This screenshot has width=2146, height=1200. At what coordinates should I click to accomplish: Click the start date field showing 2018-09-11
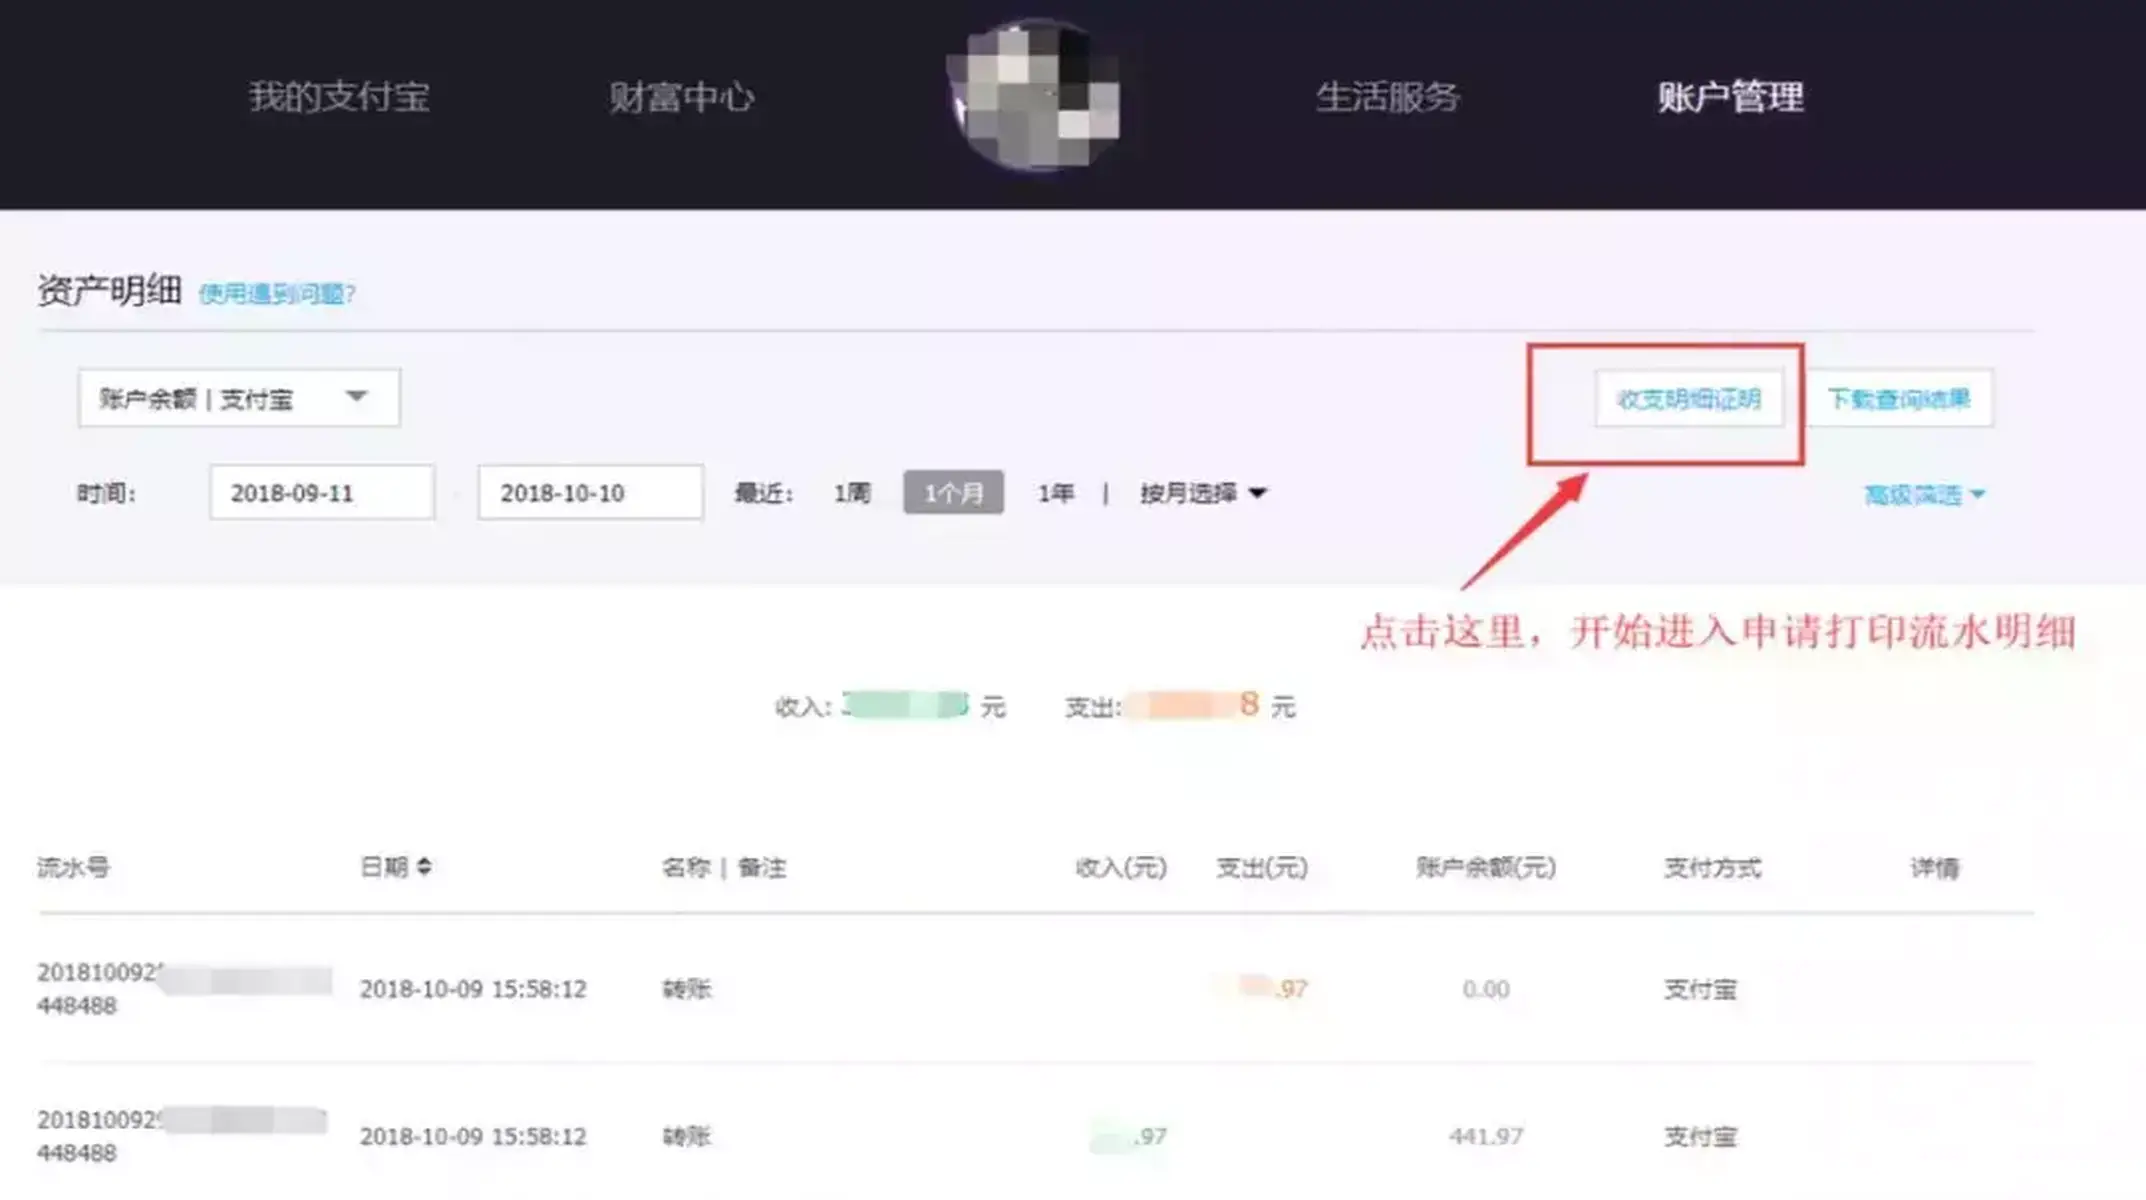coord(321,492)
